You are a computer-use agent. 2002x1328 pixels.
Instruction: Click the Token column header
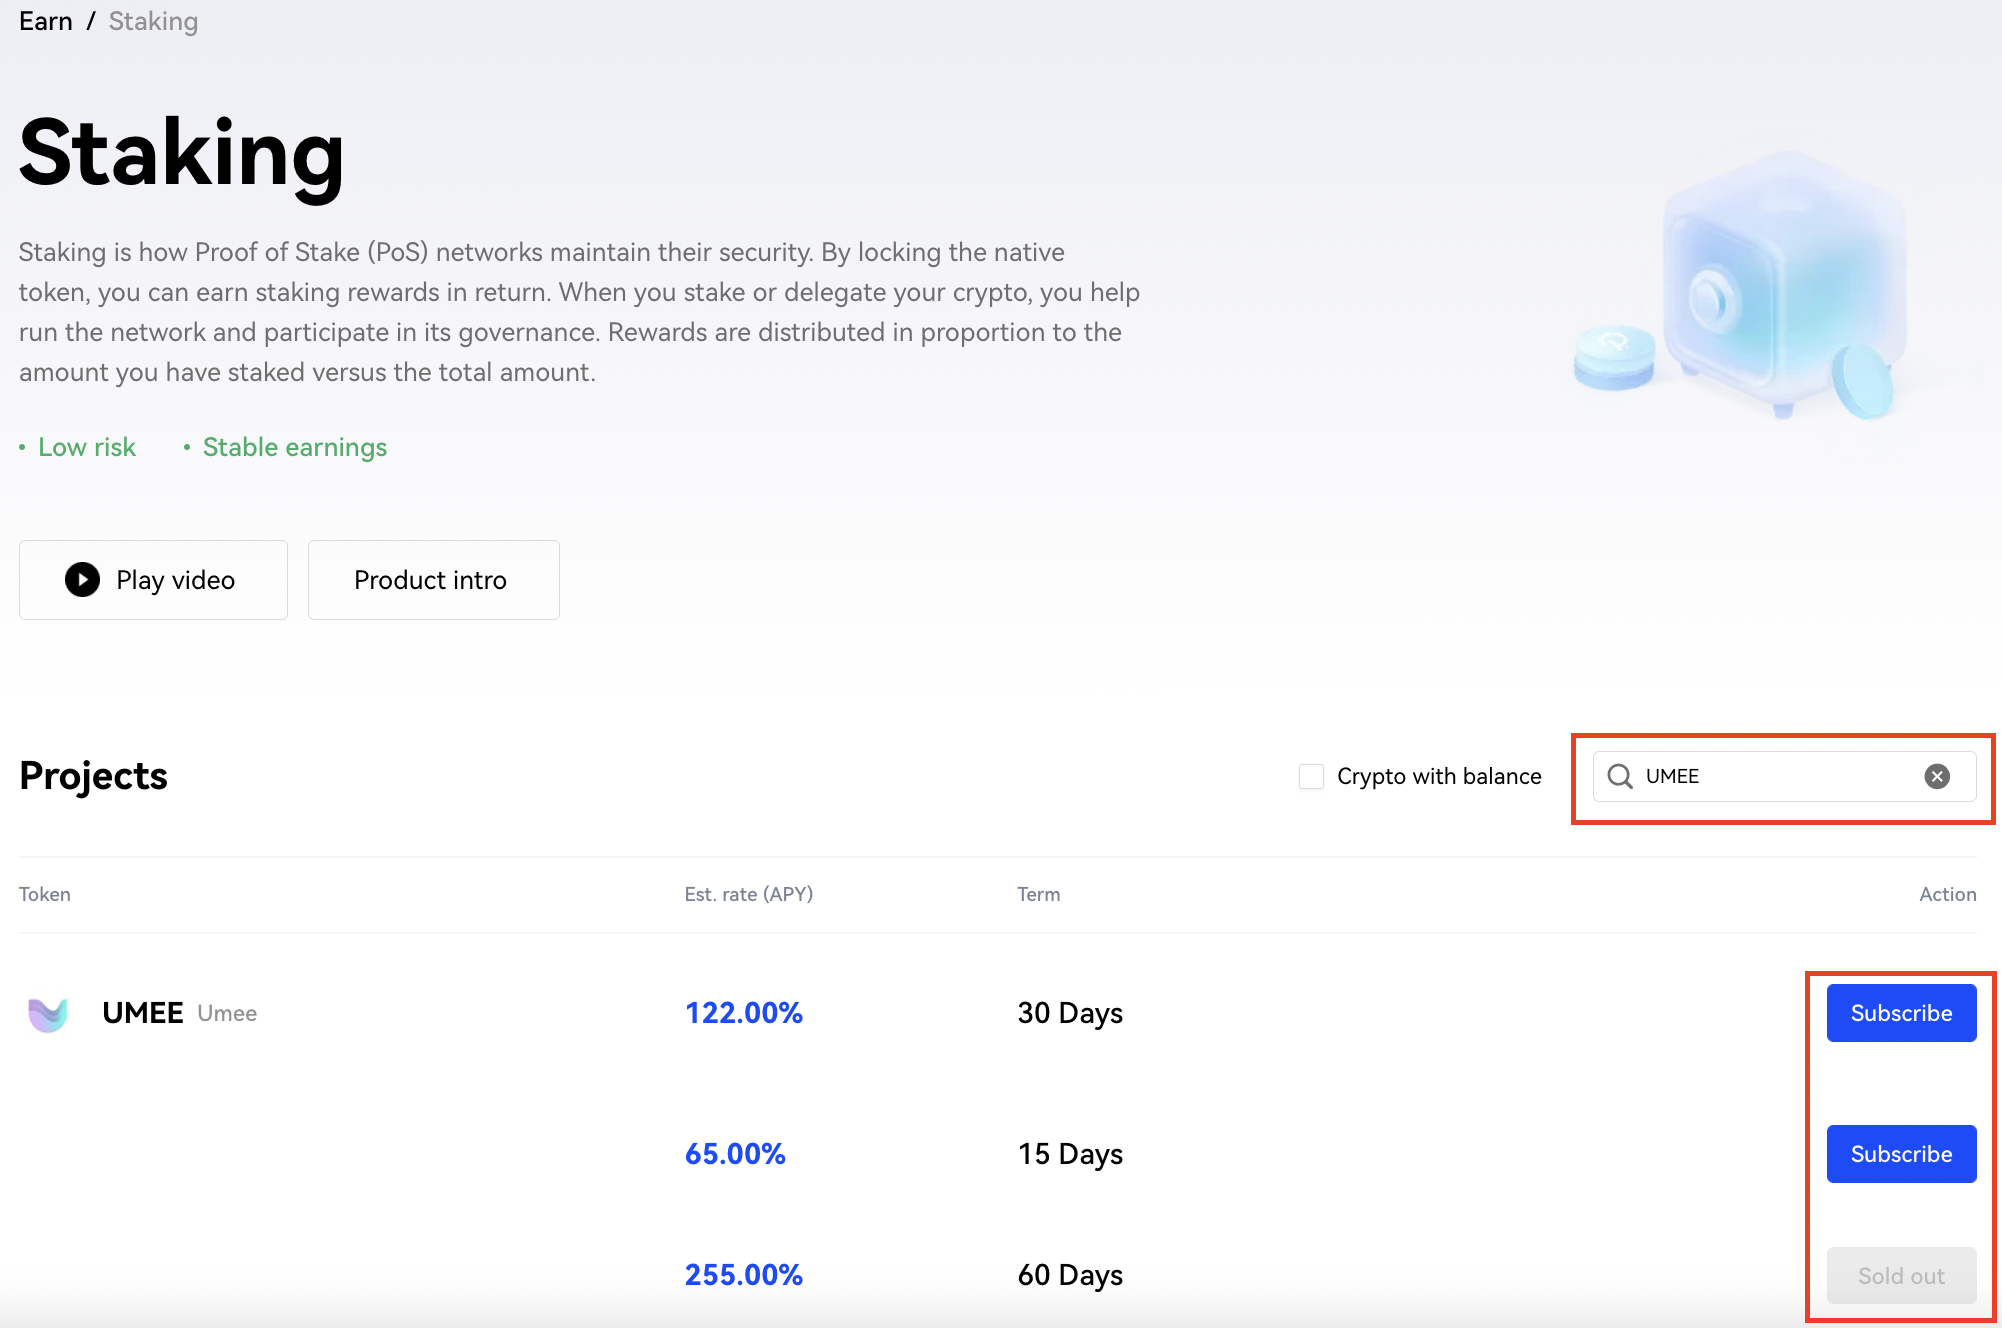pos(45,894)
